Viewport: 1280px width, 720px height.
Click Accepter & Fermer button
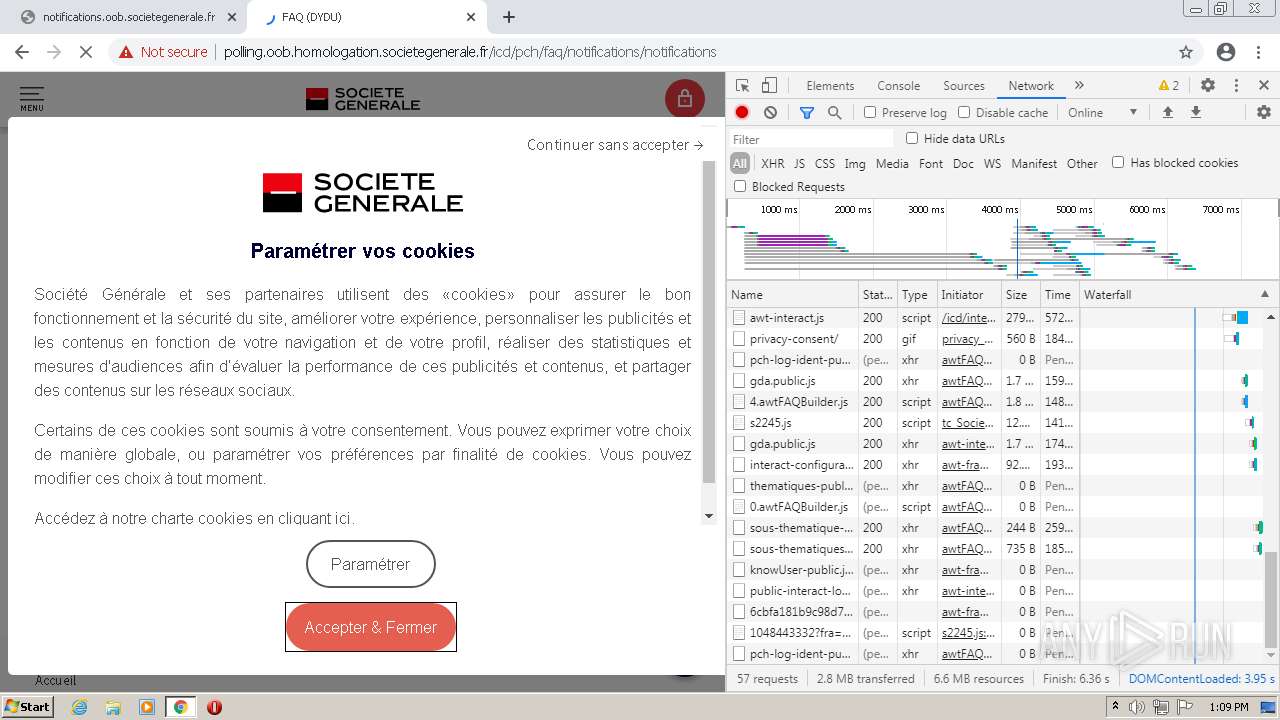tap(371, 627)
